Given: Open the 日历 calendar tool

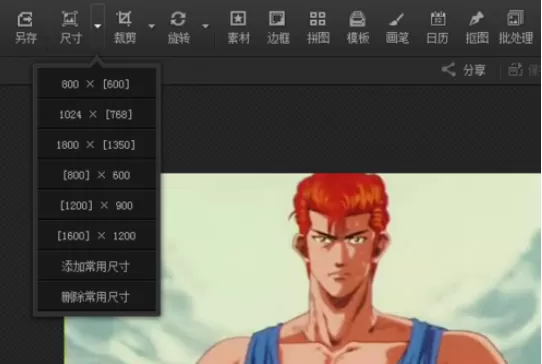Looking at the screenshot, I should [x=437, y=27].
